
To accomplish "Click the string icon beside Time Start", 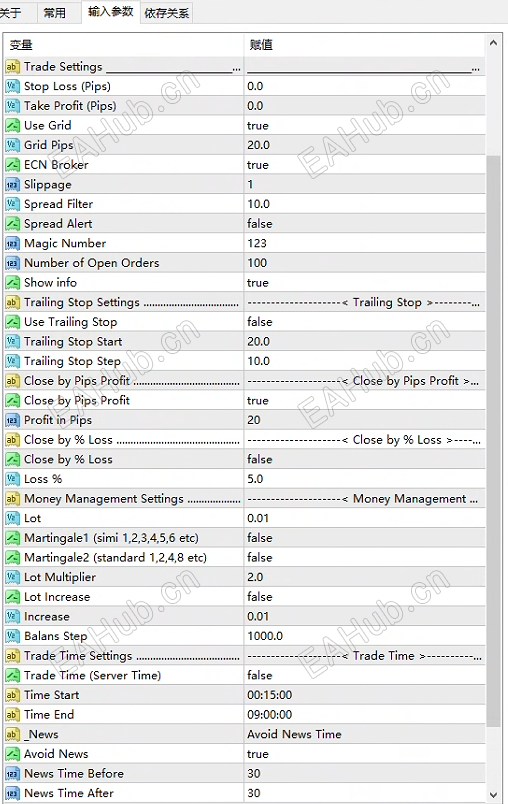I will coord(12,695).
